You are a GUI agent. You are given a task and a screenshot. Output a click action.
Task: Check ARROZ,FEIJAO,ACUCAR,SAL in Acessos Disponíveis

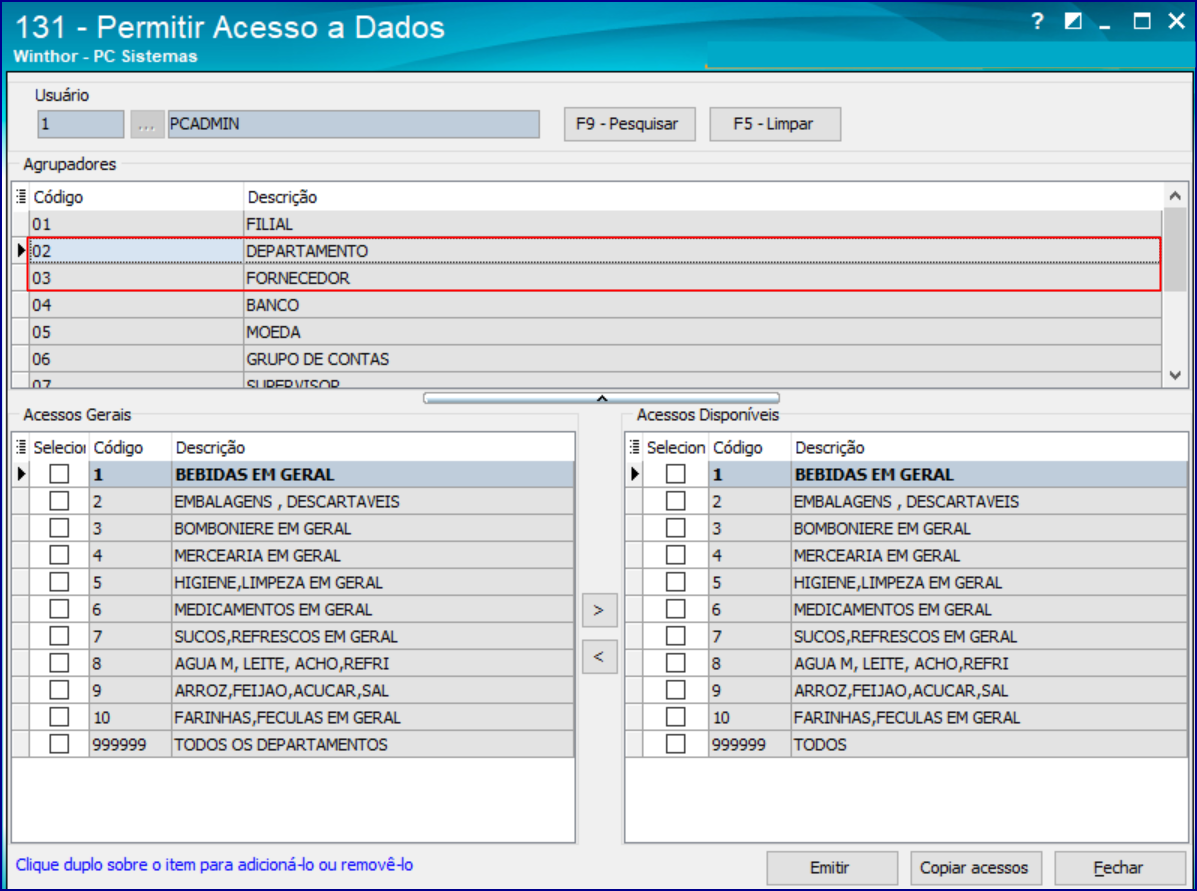pos(676,690)
